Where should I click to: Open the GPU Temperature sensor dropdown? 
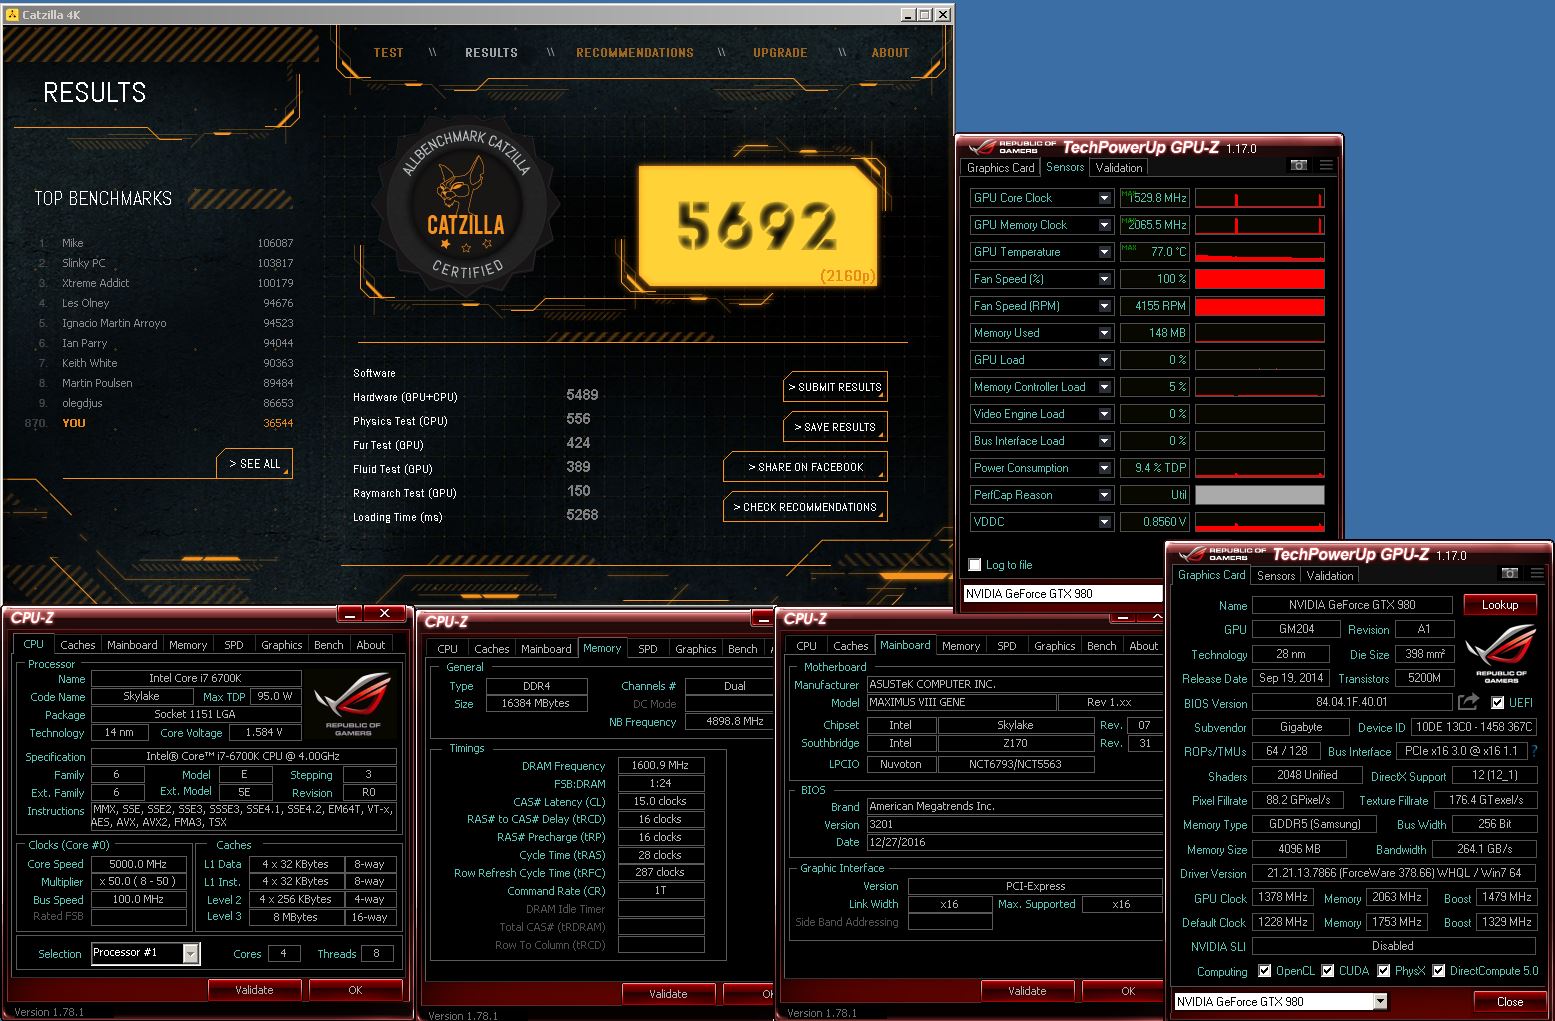pos(1105,252)
